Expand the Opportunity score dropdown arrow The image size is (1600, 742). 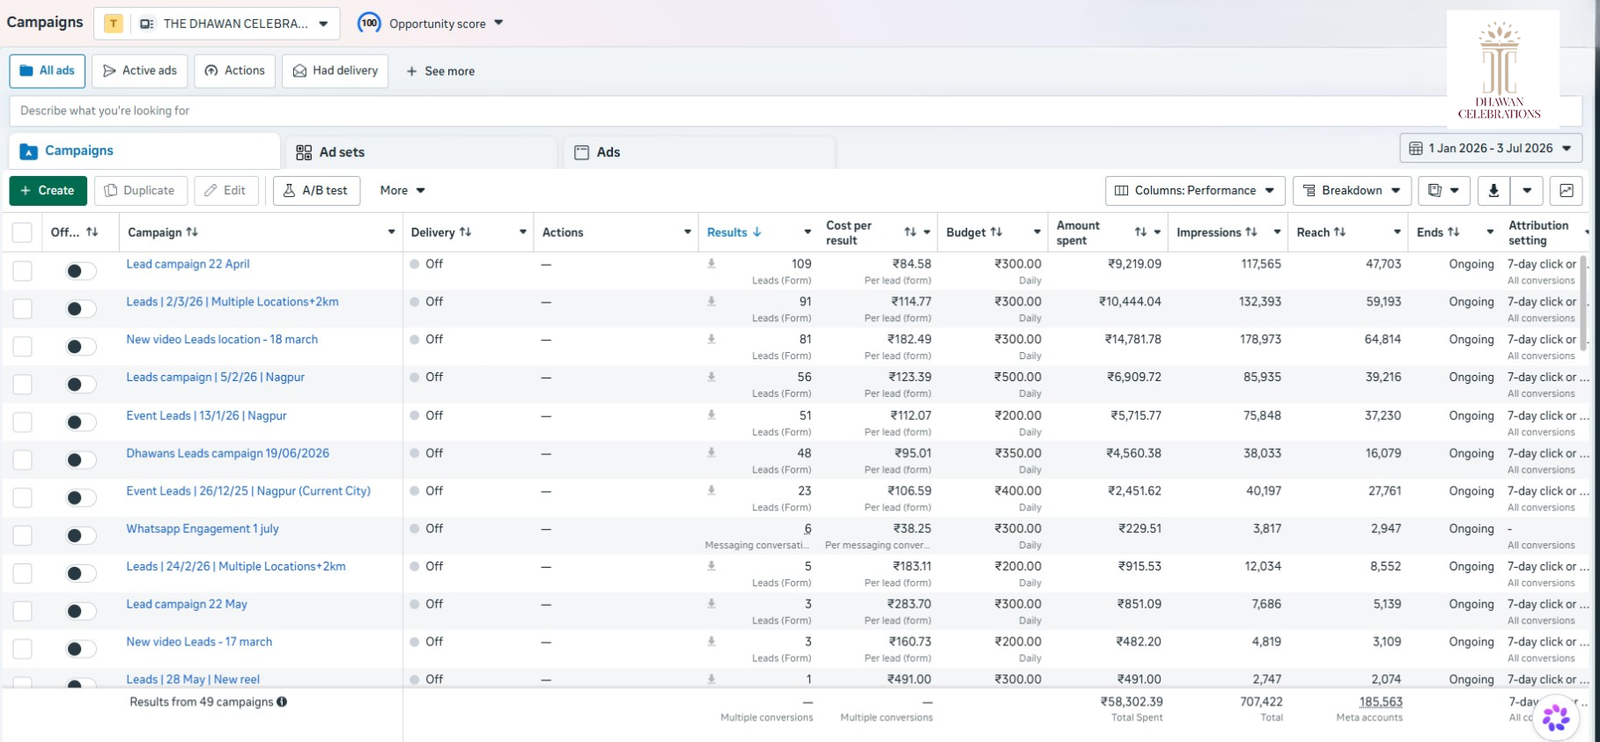pos(499,23)
